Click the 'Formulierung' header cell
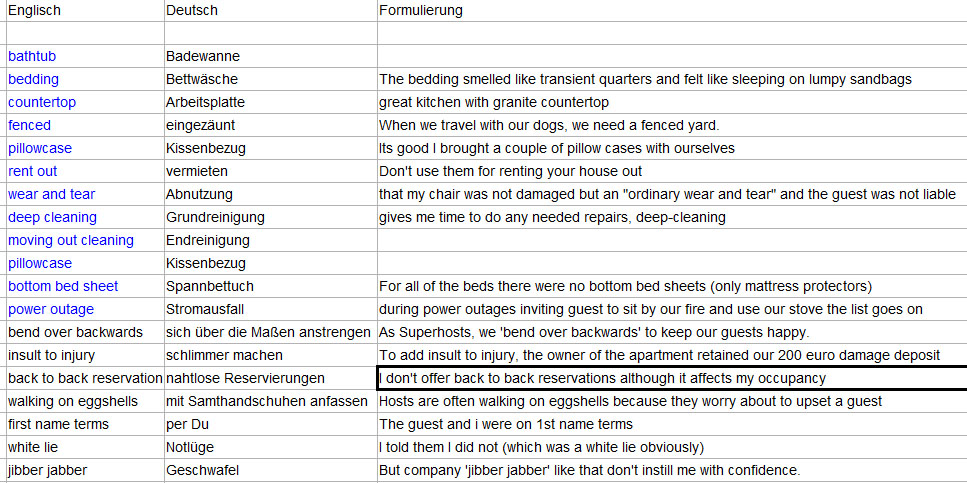 [672, 10]
